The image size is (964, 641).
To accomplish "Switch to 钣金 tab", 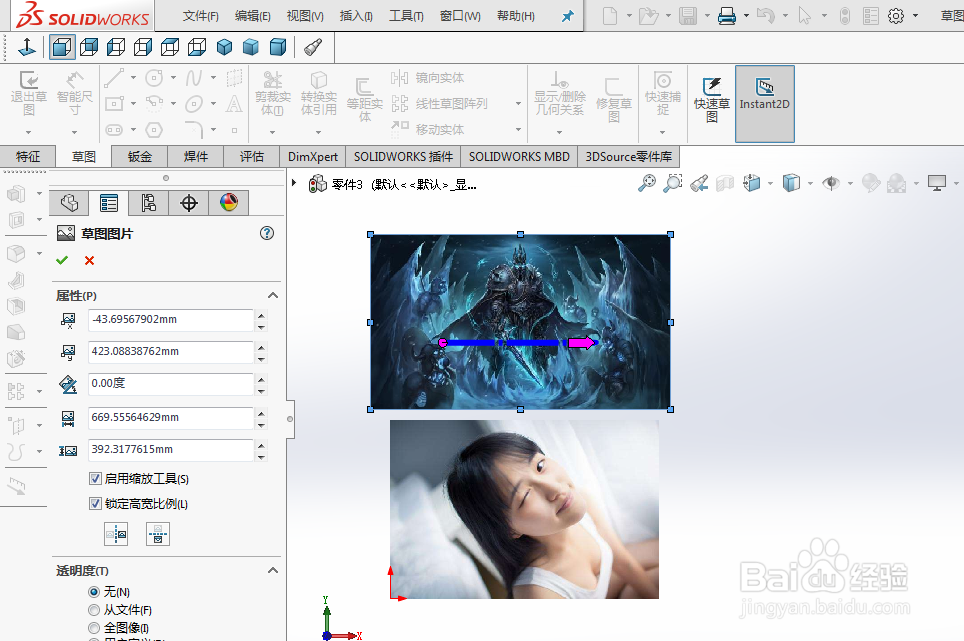I will pyautogui.click(x=140, y=157).
